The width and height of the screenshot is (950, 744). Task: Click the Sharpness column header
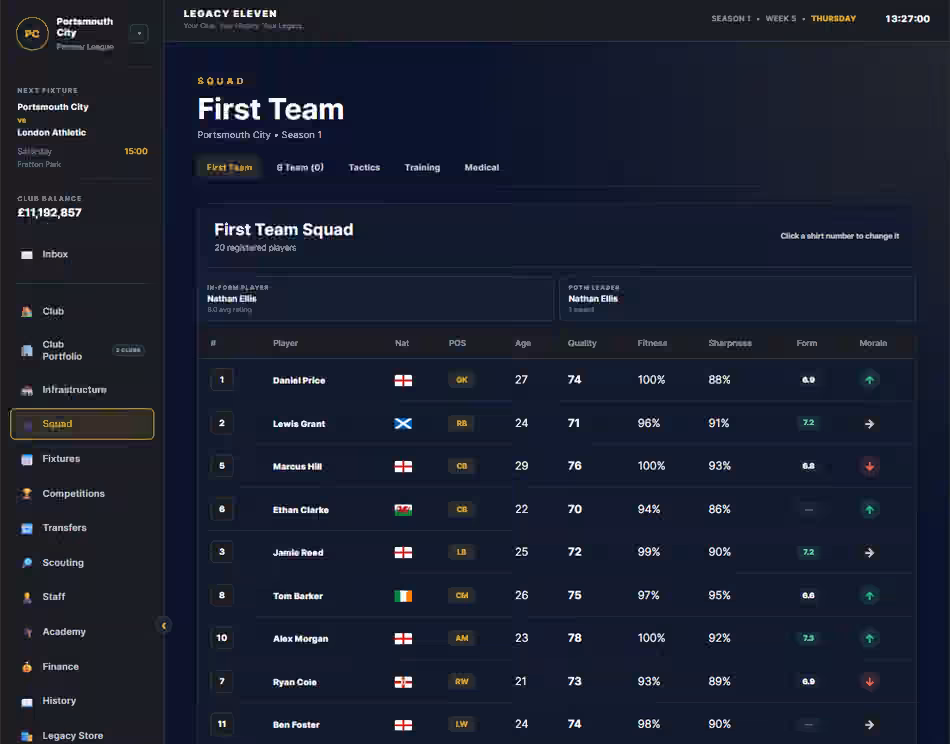tap(729, 343)
